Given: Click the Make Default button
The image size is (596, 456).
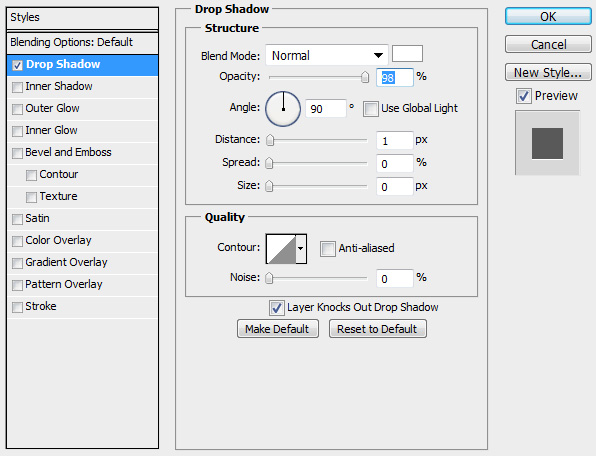Looking at the screenshot, I should coord(277,329).
